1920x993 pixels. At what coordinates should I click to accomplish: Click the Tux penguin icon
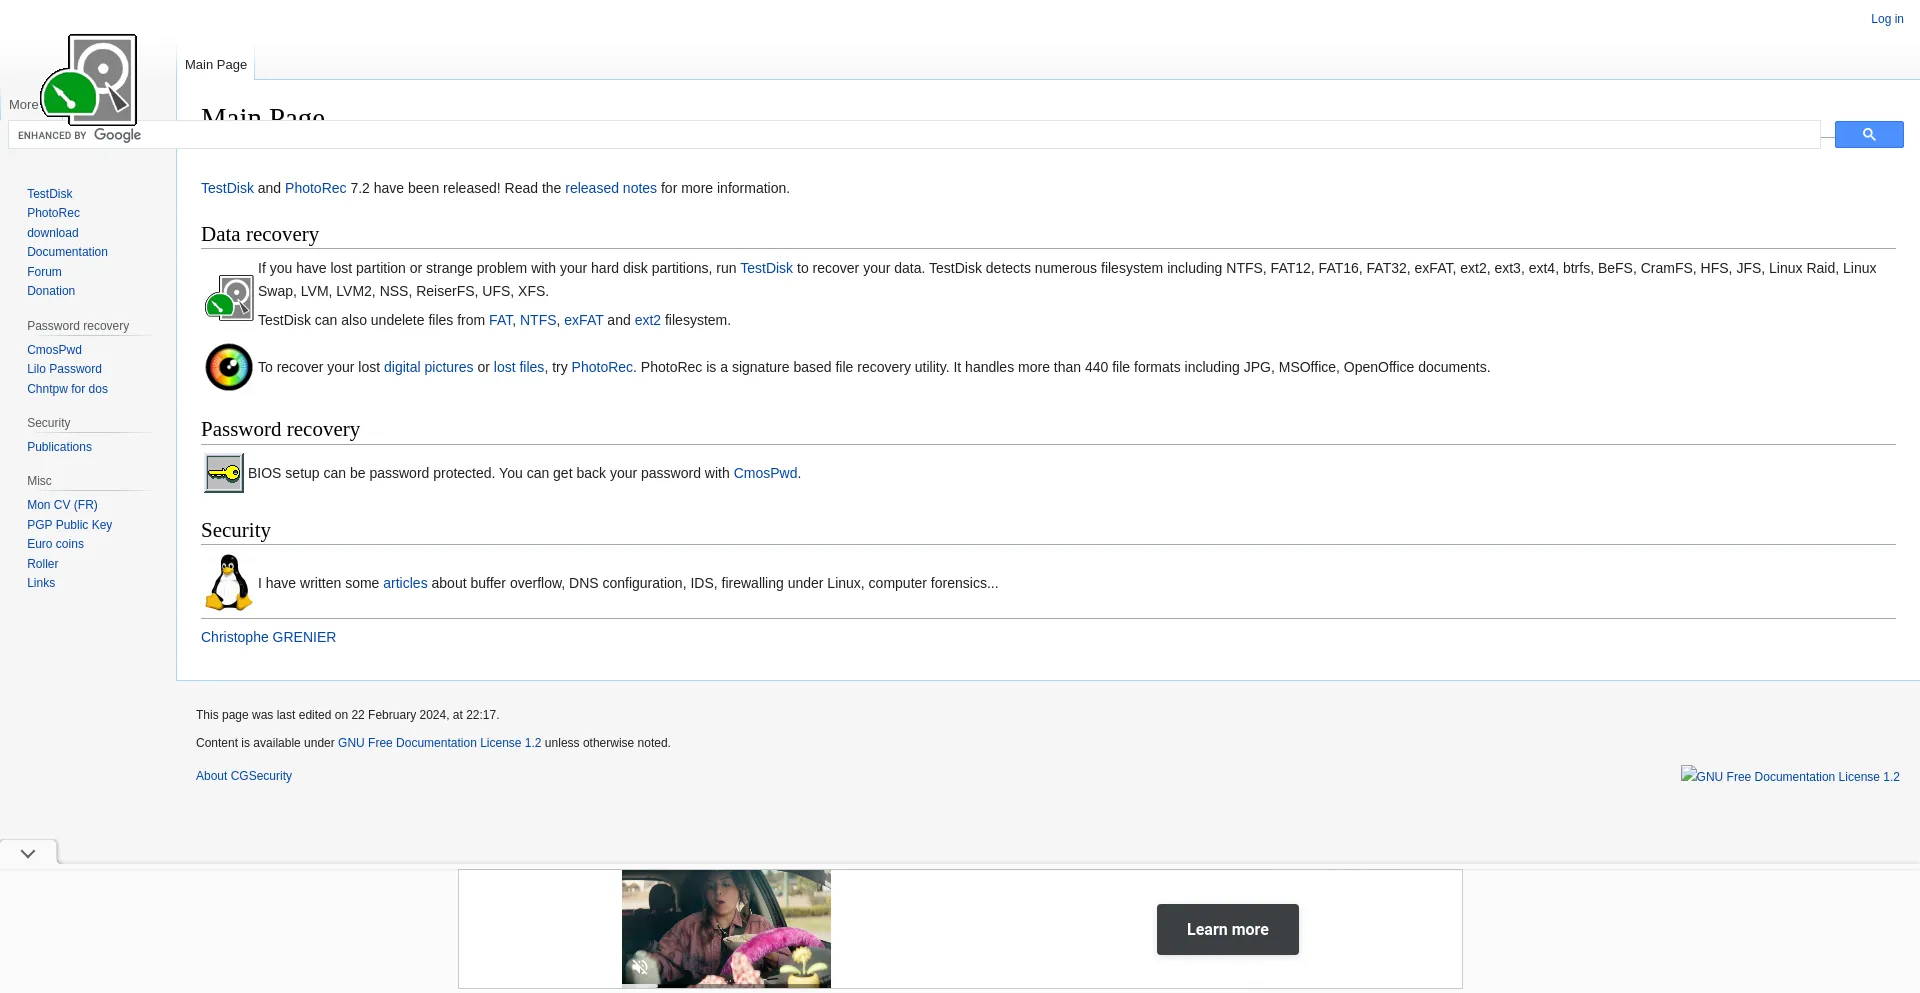tap(229, 583)
